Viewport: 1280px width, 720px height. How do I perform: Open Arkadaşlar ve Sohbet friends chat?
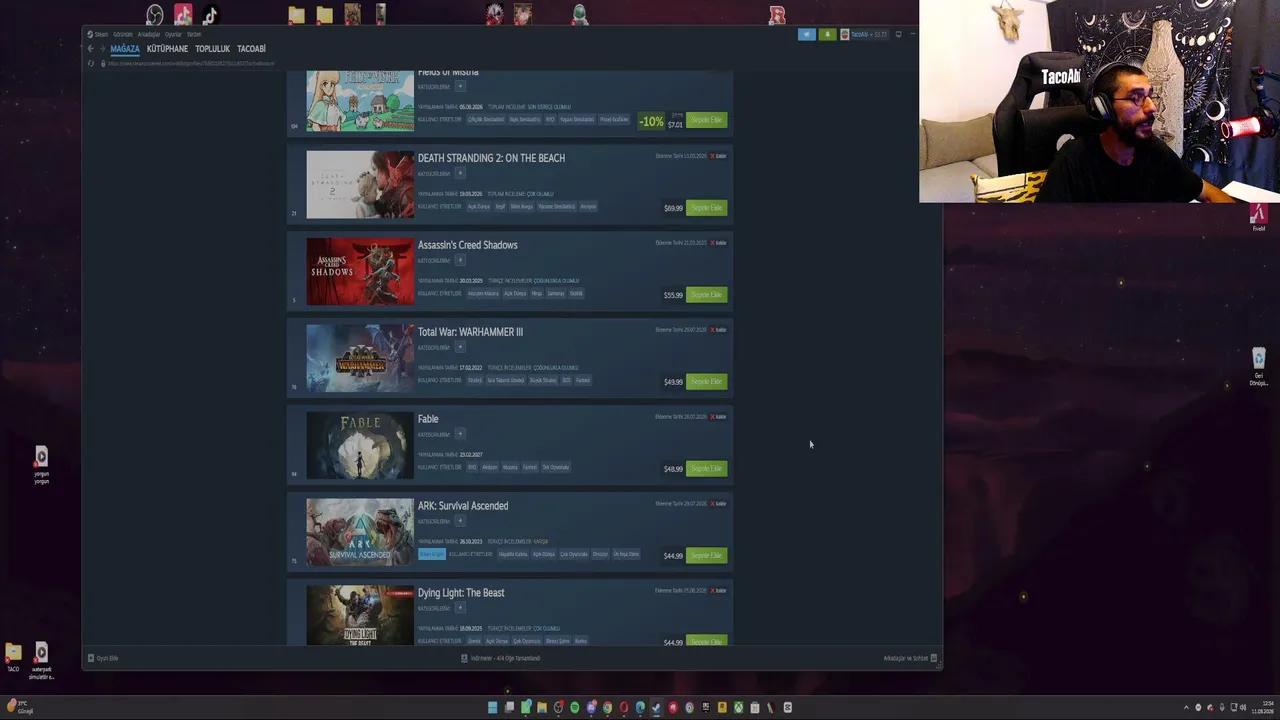[910, 658]
